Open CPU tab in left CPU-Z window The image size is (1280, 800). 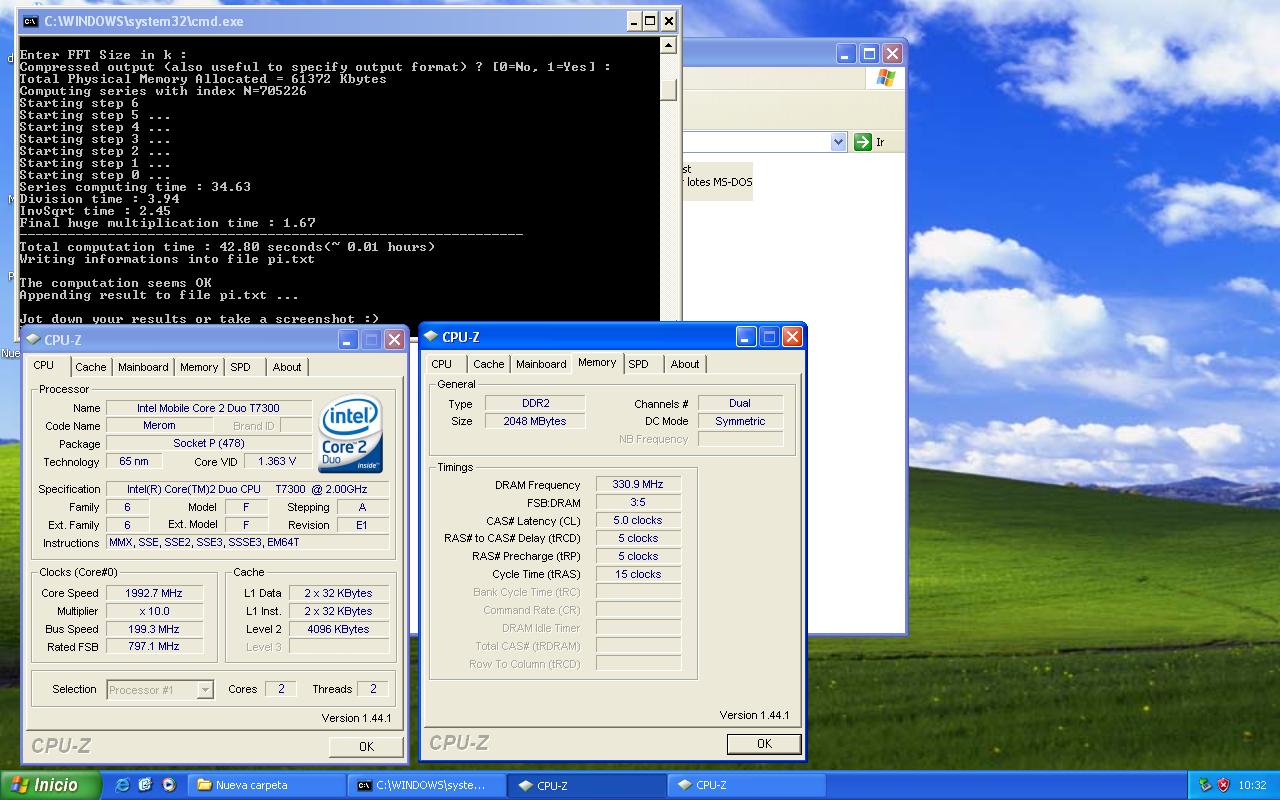44,365
